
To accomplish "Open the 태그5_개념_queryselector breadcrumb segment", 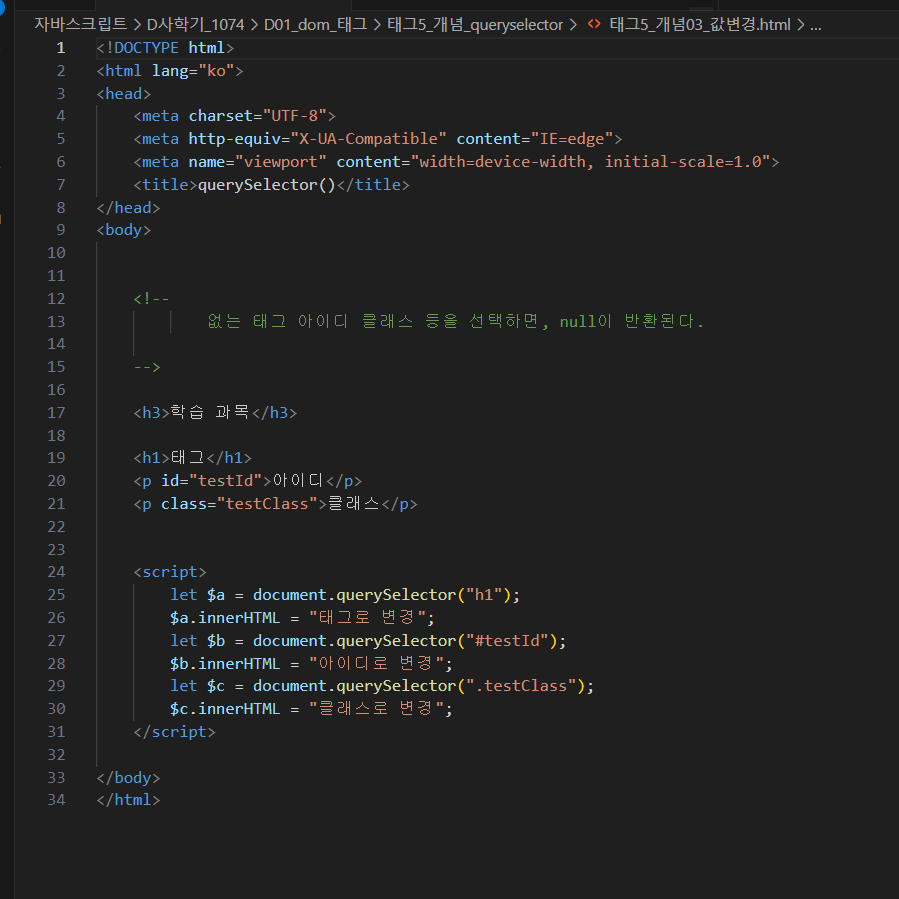I will tap(475, 24).
